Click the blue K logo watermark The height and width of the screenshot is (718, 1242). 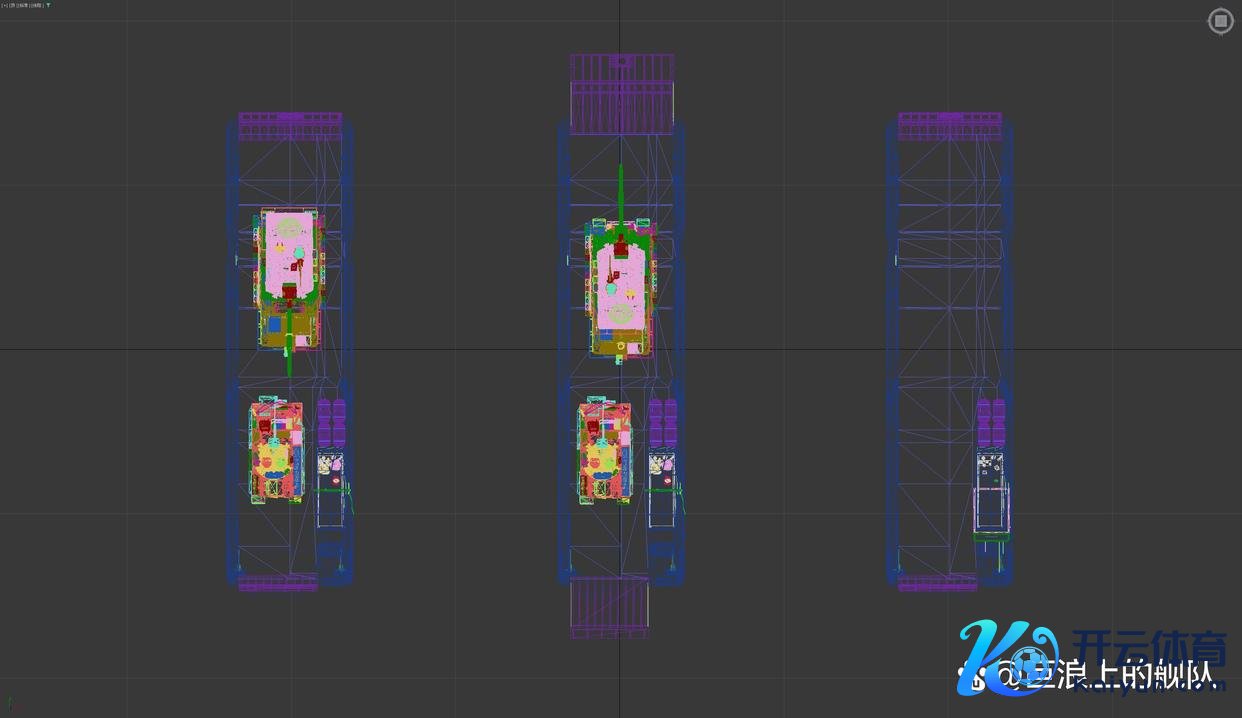1005,655
